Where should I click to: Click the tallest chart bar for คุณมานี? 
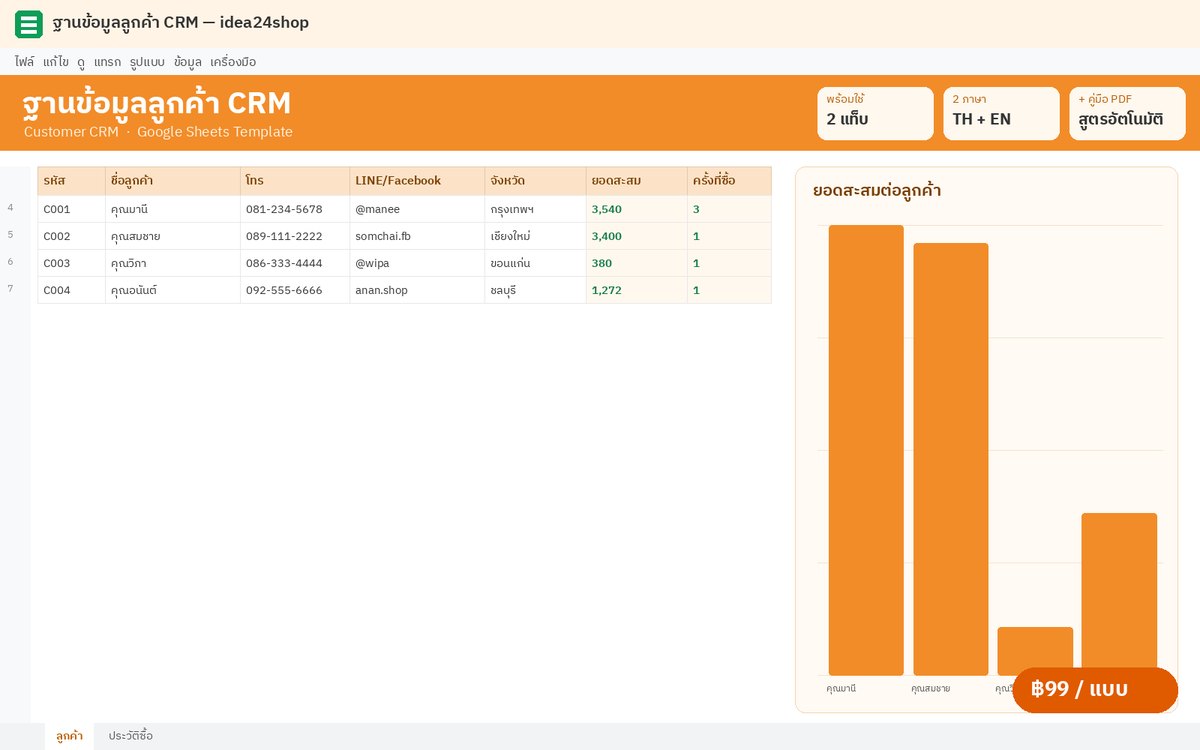(866, 450)
